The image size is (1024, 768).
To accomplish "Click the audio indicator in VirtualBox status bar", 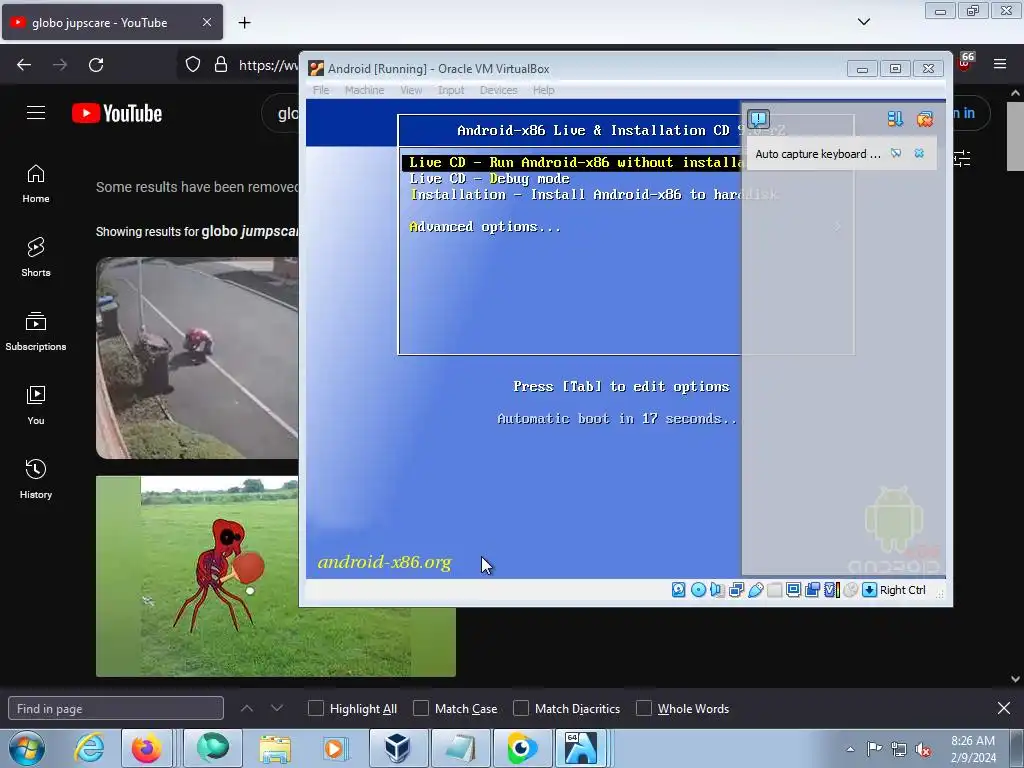I will tap(717, 590).
